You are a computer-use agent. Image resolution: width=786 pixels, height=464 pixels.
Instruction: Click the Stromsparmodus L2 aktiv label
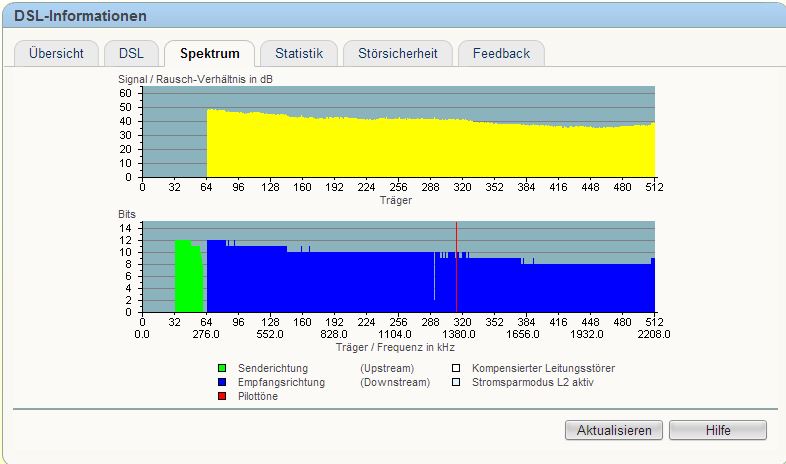coord(533,382)
